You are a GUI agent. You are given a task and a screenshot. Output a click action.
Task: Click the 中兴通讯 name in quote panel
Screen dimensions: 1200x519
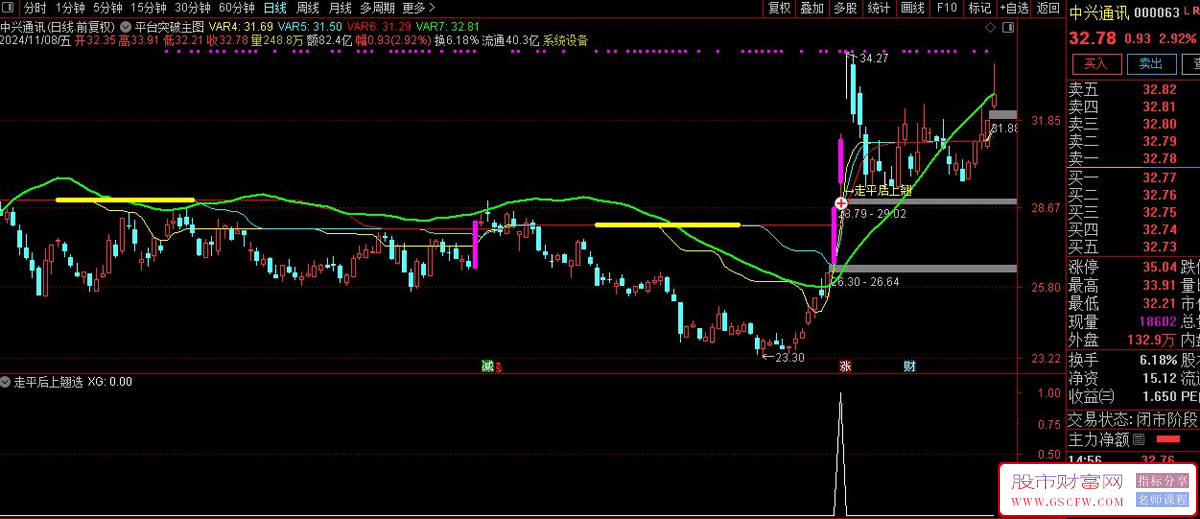[x=1099, y=13]
